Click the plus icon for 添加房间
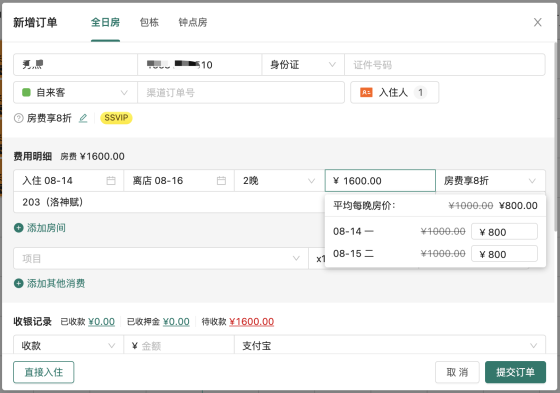 pyautogui.click(x=19, y=228)
